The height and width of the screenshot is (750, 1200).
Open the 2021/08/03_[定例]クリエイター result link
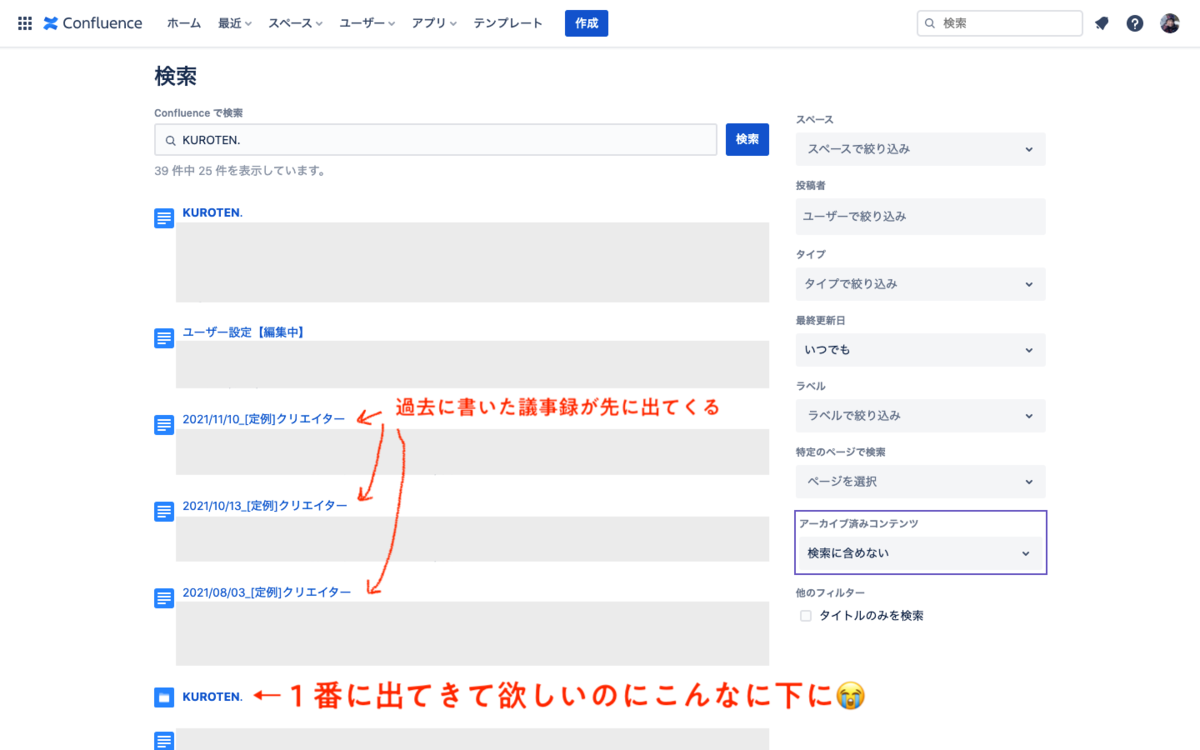[267, 592]
